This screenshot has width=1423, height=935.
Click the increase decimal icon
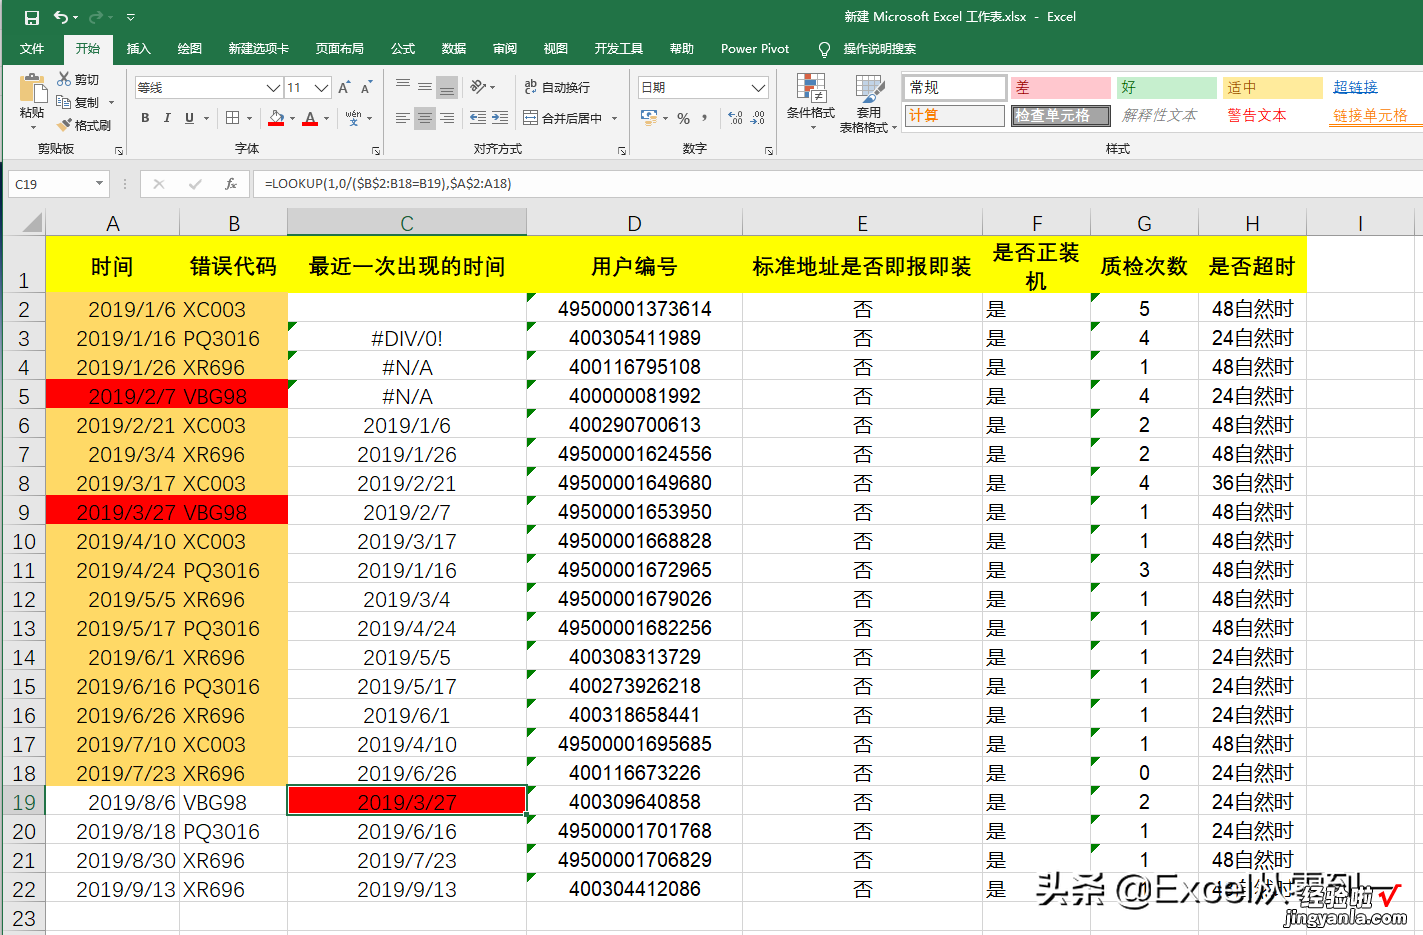click(736, 118)
